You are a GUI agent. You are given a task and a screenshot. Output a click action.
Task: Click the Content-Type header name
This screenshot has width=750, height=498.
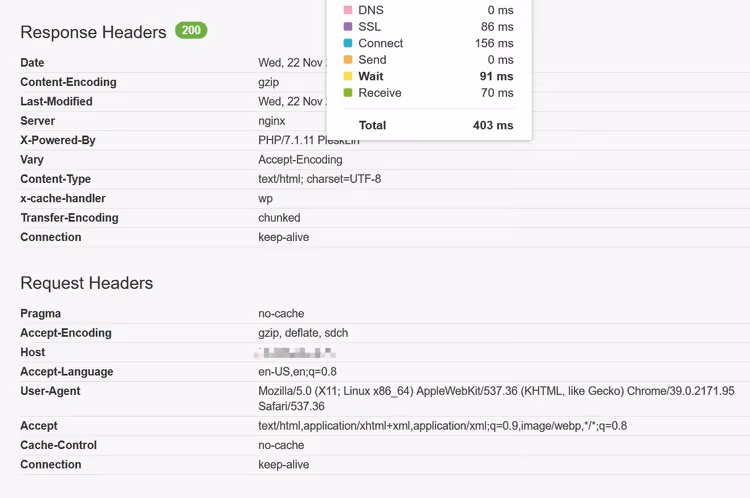pos(55,179)
